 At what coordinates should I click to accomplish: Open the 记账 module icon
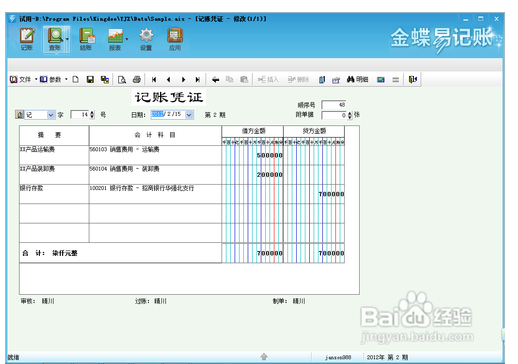tap(27, 39)
